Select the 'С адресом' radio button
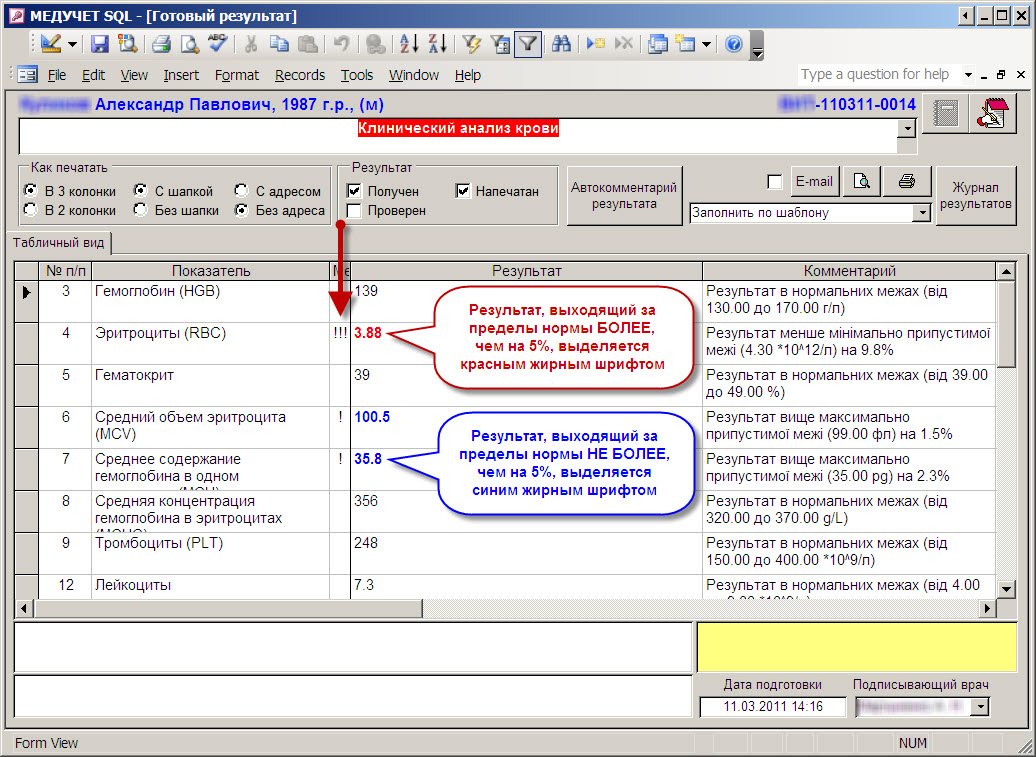1036x757 pixels. click(x=241, y=190)
